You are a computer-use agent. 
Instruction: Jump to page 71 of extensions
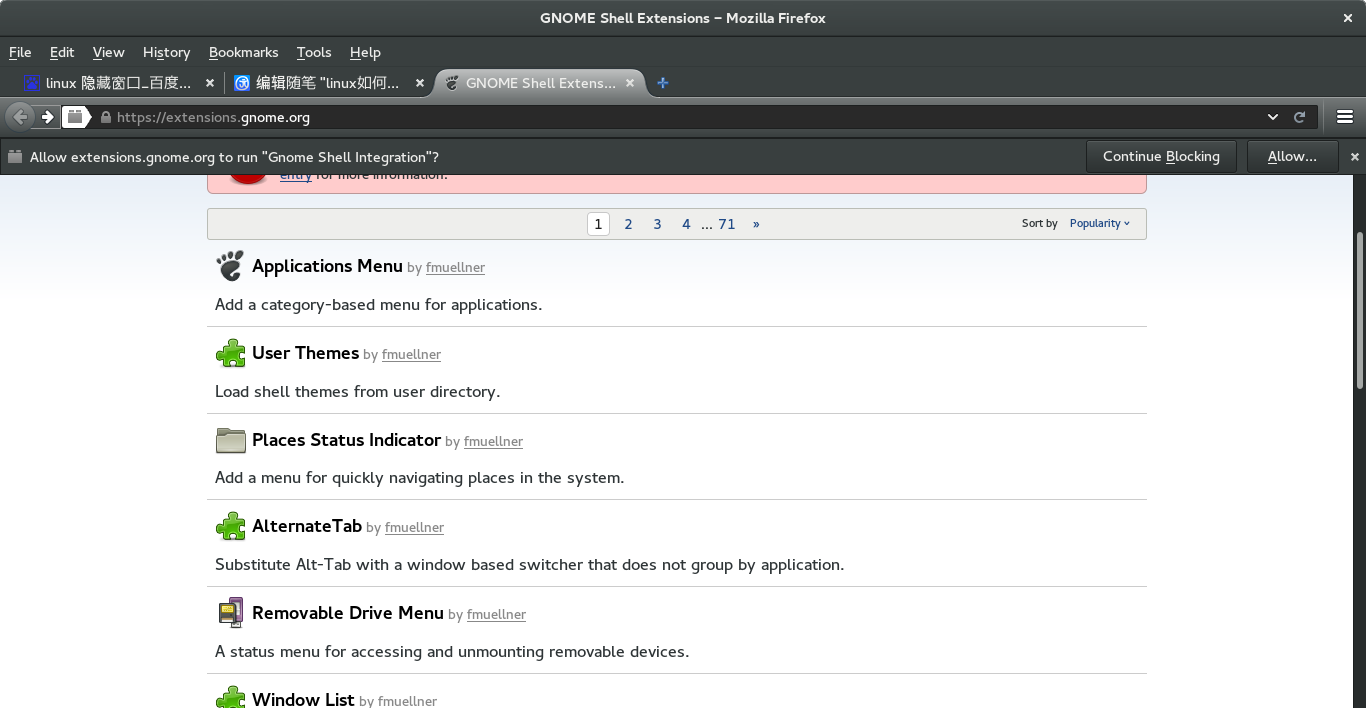pos(727,224)
